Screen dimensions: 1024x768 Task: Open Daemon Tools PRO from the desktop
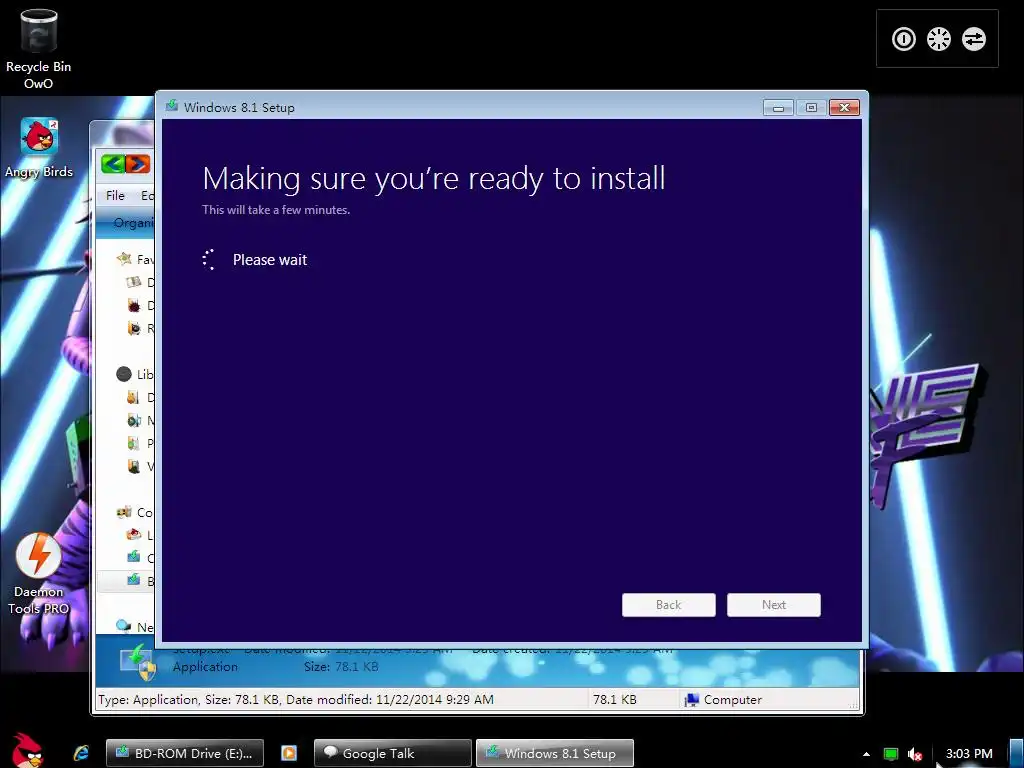[x=39, y=575]
